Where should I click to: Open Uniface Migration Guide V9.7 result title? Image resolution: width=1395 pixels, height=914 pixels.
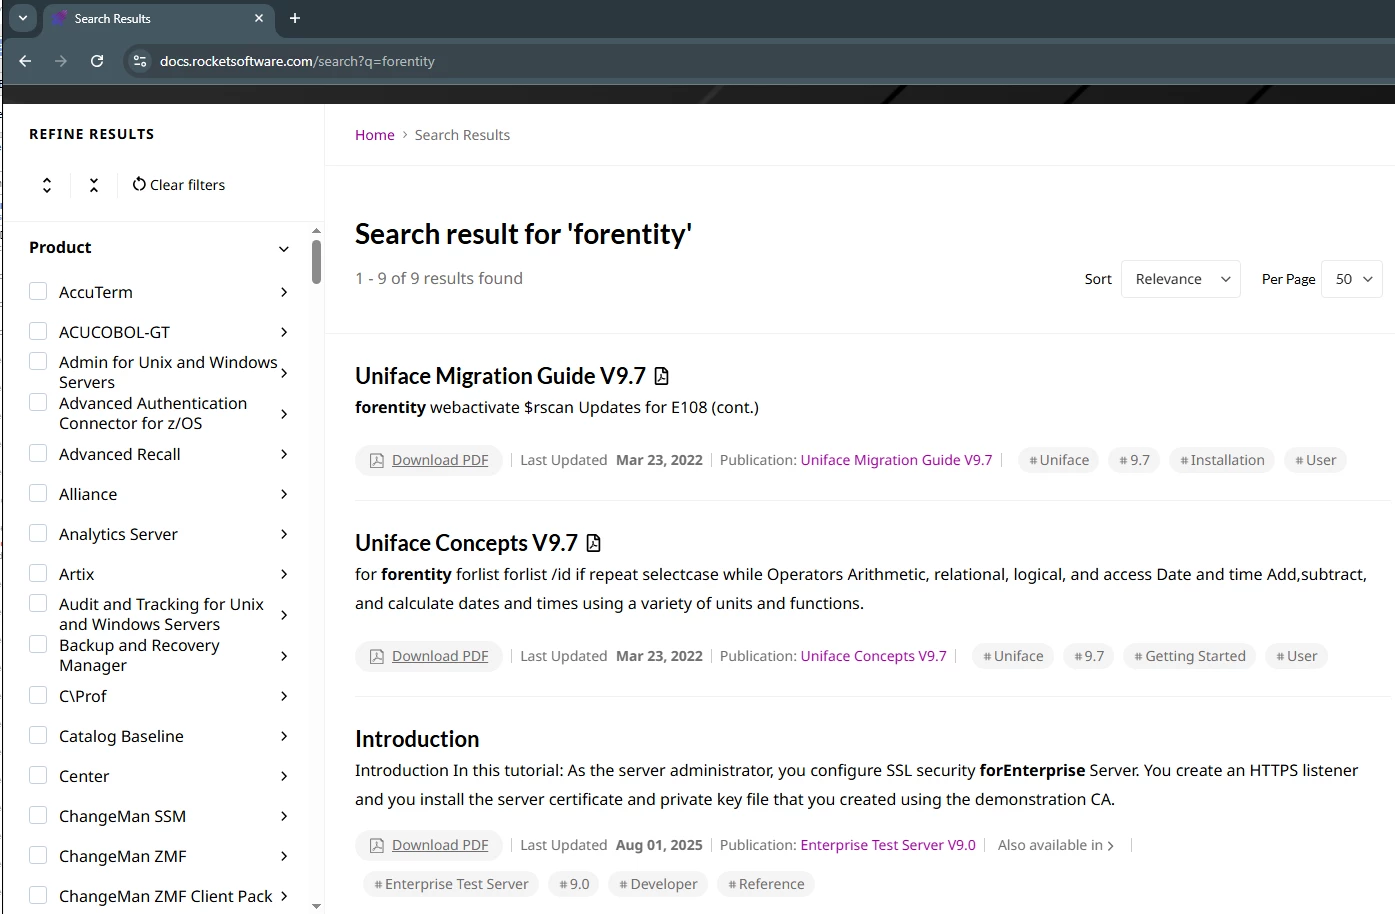[x=500, y=376]
